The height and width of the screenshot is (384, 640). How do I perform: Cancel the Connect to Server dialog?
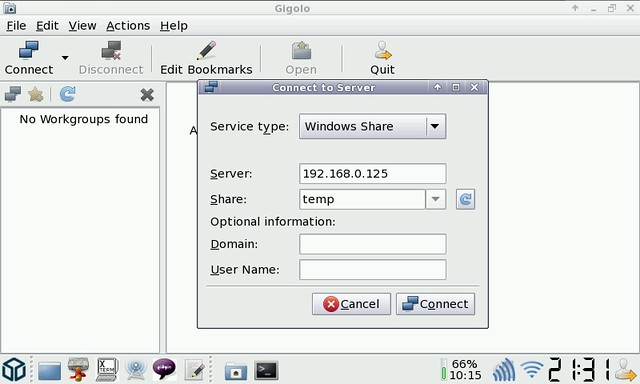[351, 304]
